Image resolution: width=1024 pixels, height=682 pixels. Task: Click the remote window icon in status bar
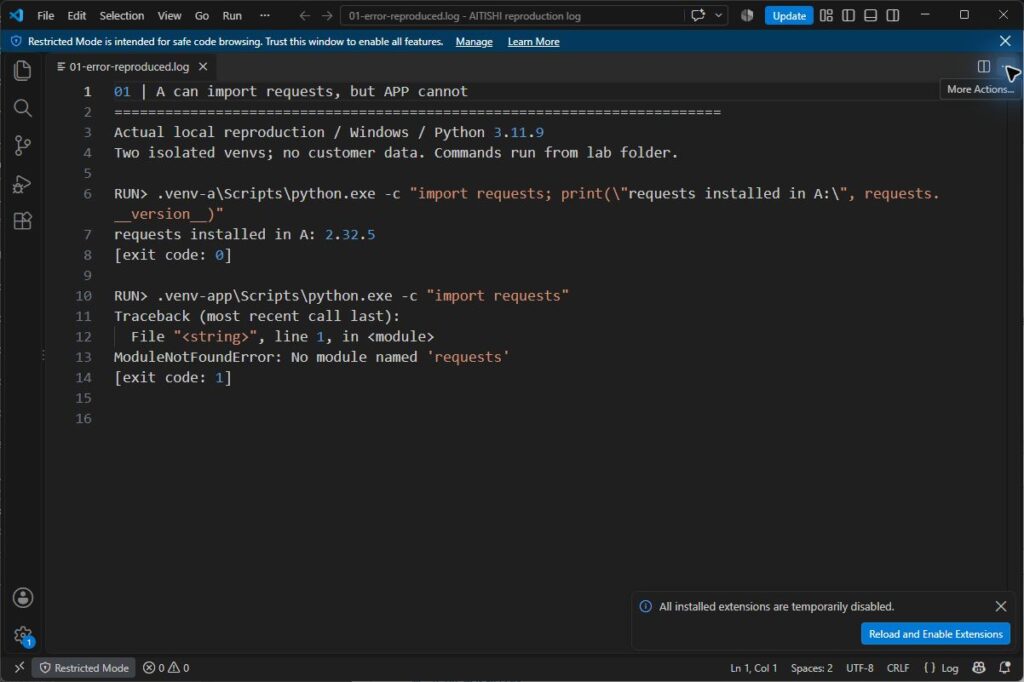click(19, 668)
